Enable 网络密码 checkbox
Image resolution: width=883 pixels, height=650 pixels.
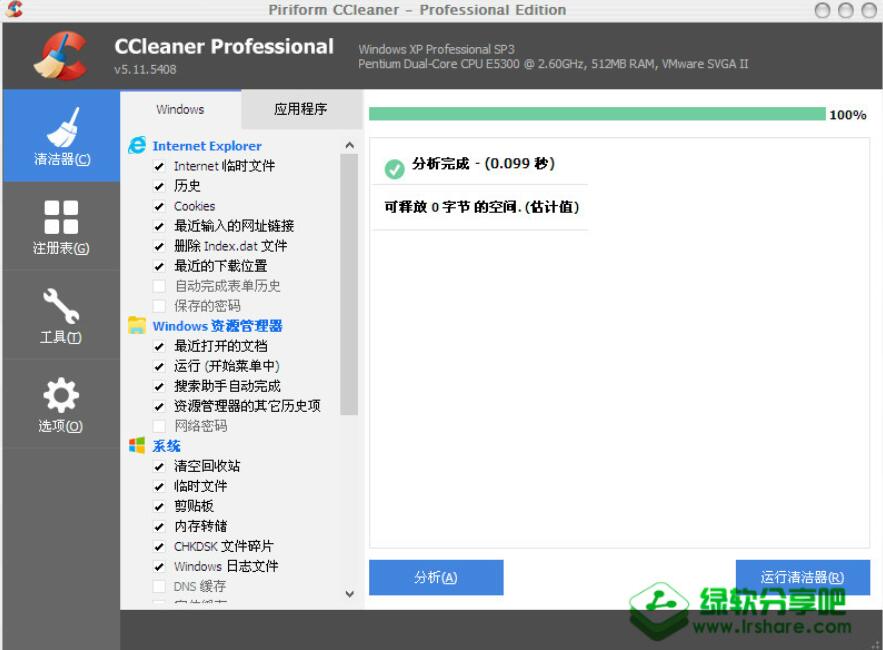159,426
